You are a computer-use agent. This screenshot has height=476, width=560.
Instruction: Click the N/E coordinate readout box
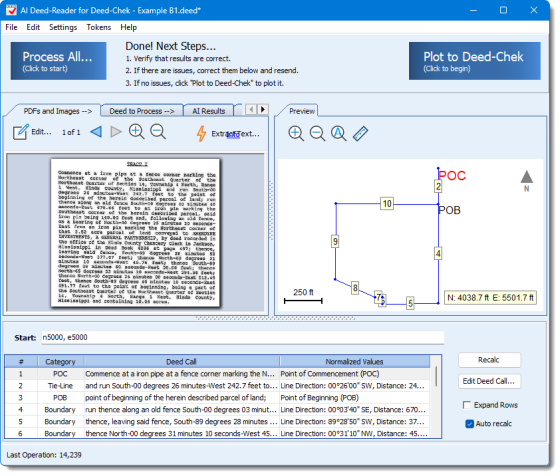click(490, 298)
